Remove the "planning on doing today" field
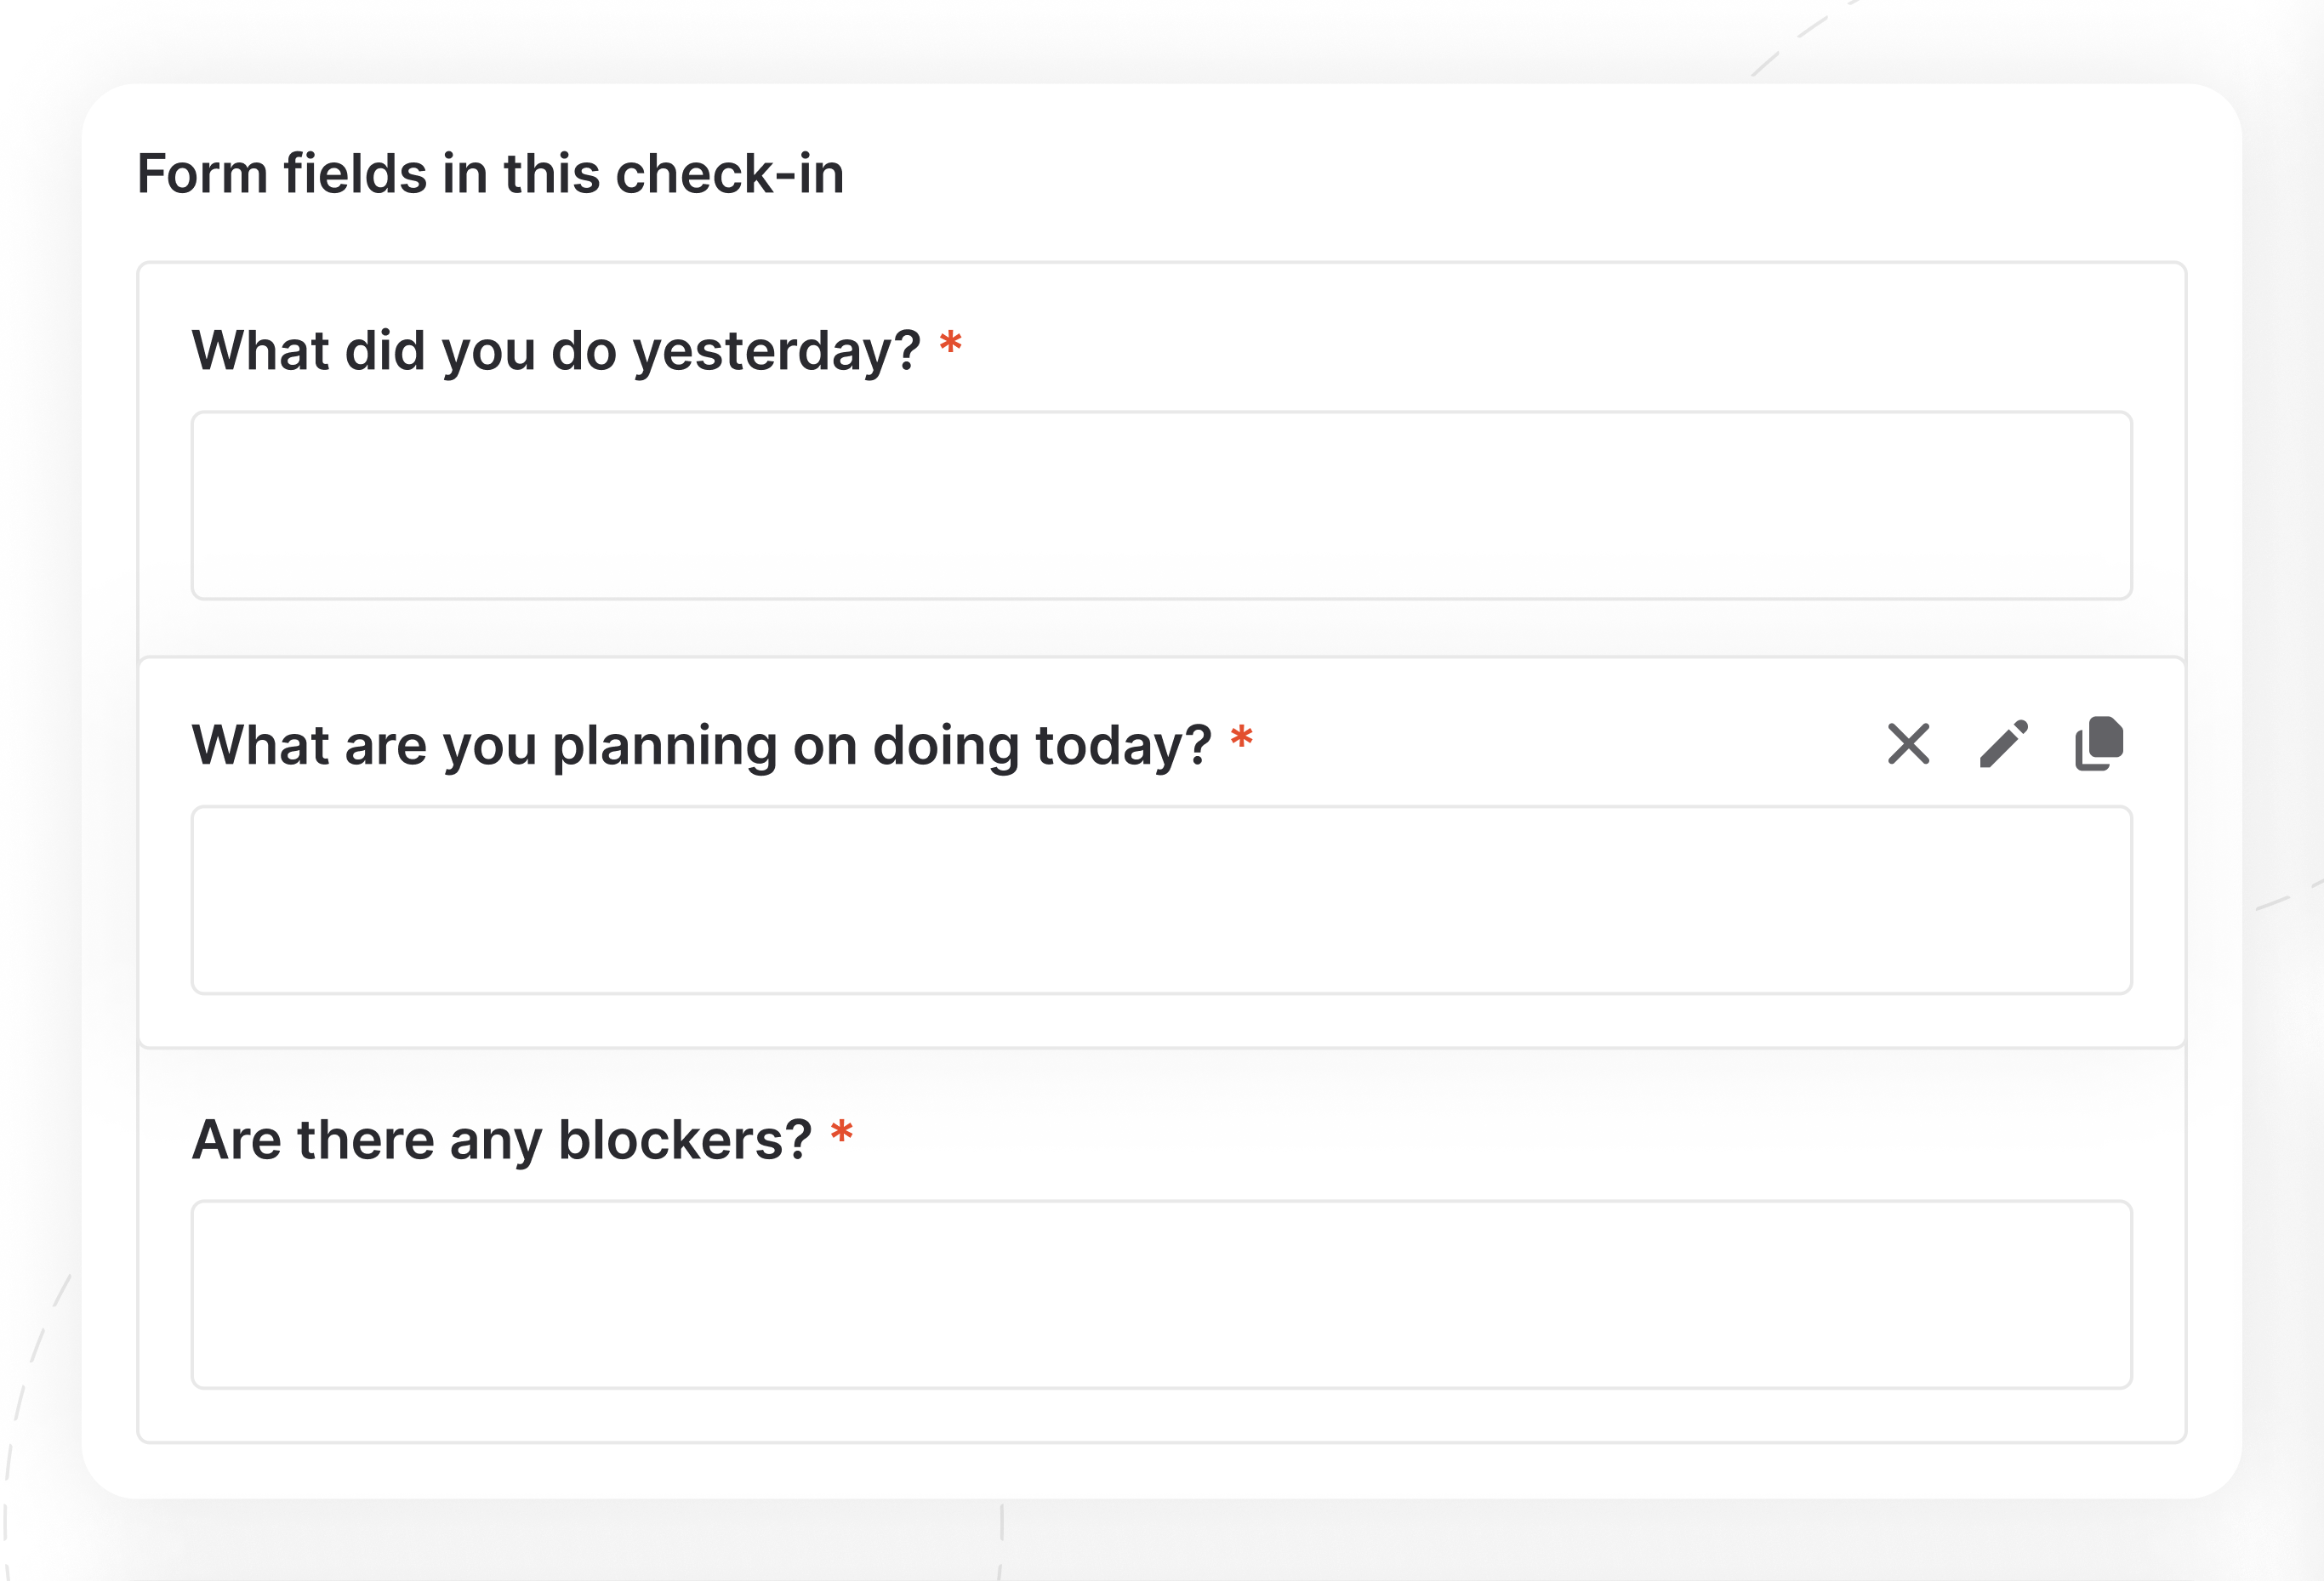 (1908, 744)
